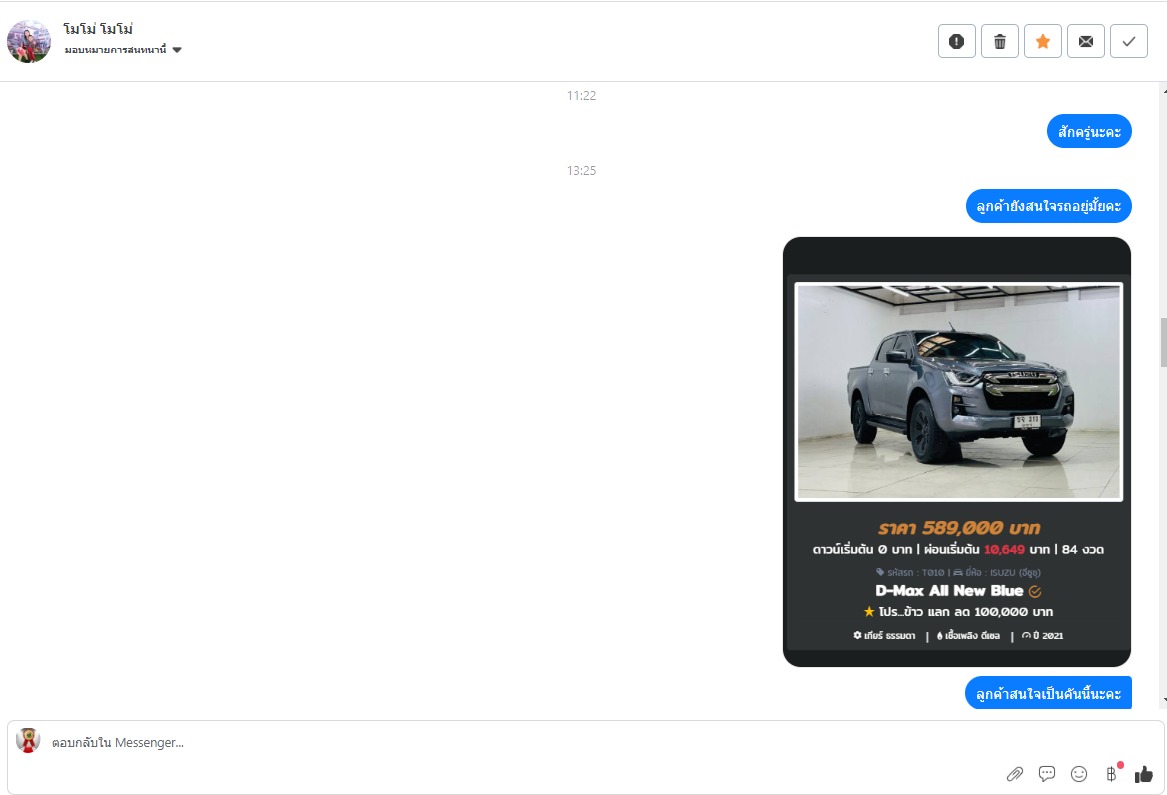Open the โมโม่ โมโม่ contact profile picture
The image size is (1167, 795).
point(28,42)
